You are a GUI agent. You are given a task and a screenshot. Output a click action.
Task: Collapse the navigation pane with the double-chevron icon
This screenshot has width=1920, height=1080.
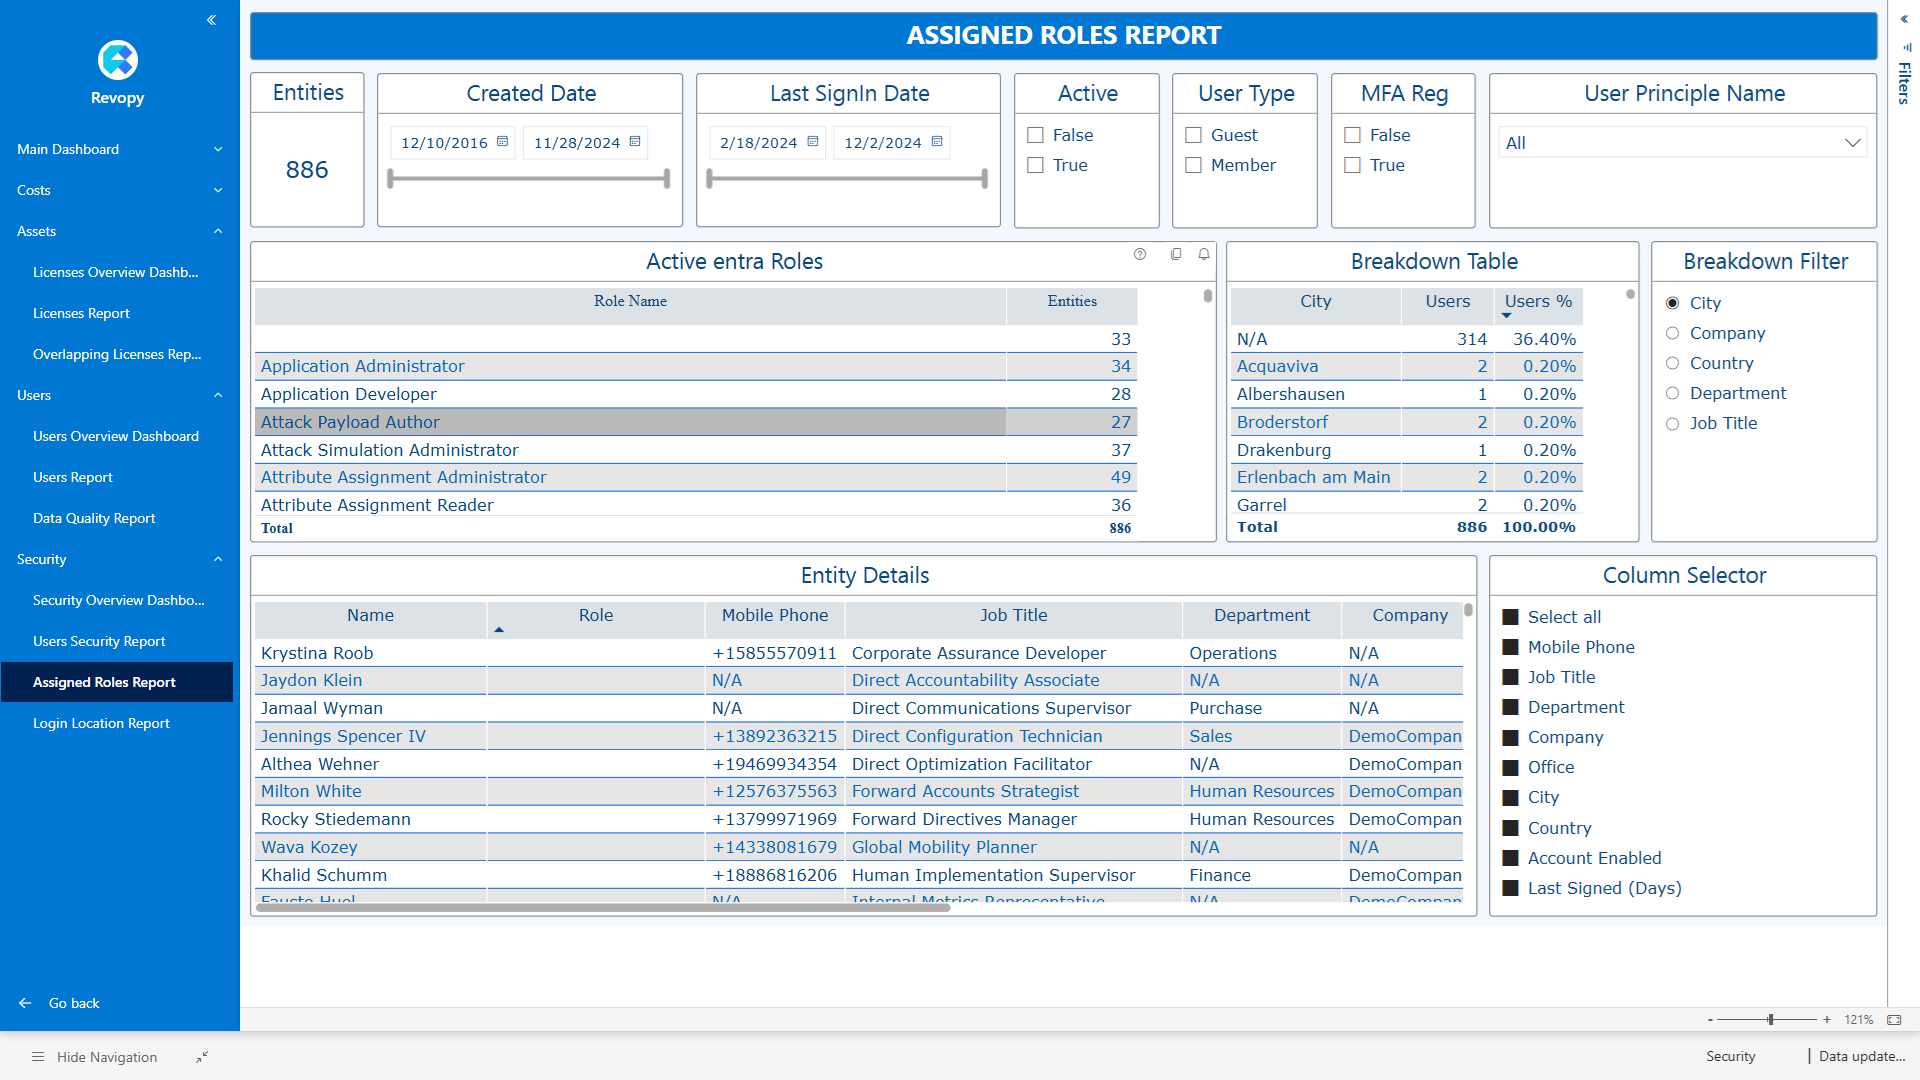pyautogui.click(x=211, y=20)
